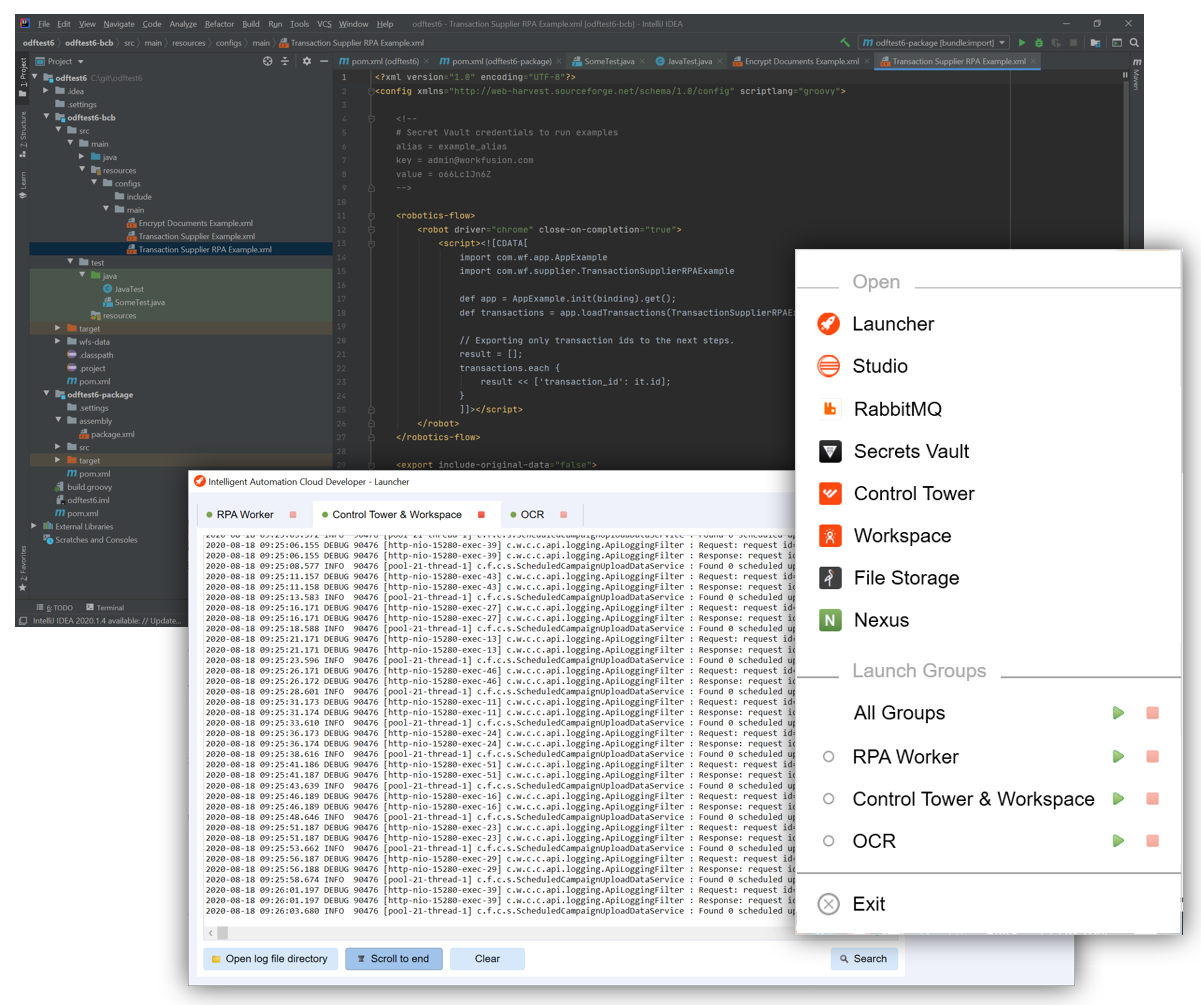Screen dimensions: 1201x1005
Task: Switch to pom.xml (odftest6) editor tab
Action: coord(385,62)
